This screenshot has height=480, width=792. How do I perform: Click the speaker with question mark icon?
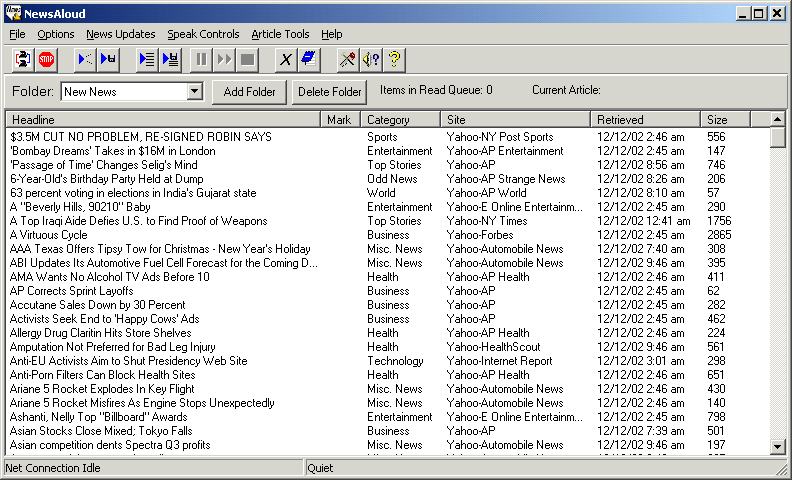[x=371, y=59]
